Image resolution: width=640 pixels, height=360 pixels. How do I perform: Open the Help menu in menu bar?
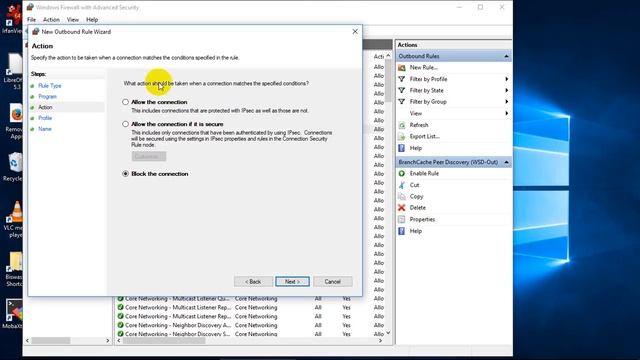coord(92,19)
